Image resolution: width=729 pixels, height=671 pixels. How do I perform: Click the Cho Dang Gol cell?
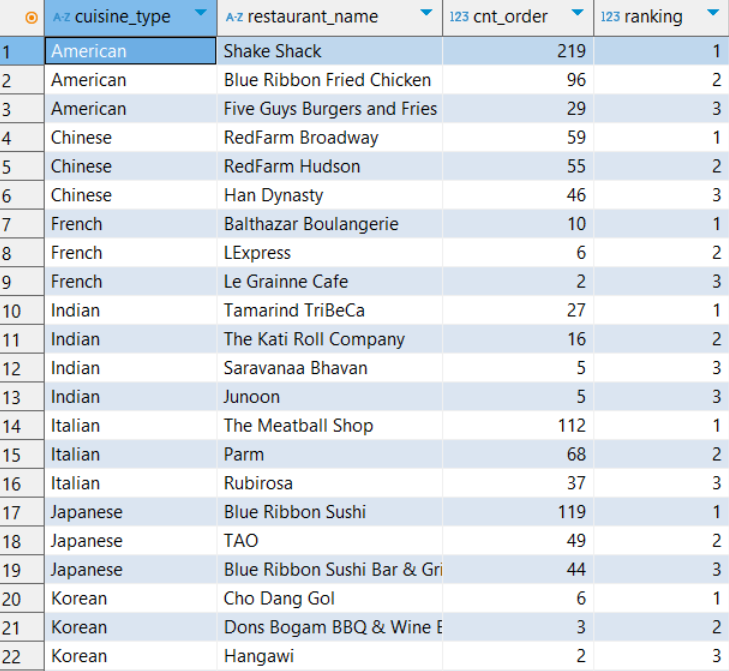tap(330, 599)
